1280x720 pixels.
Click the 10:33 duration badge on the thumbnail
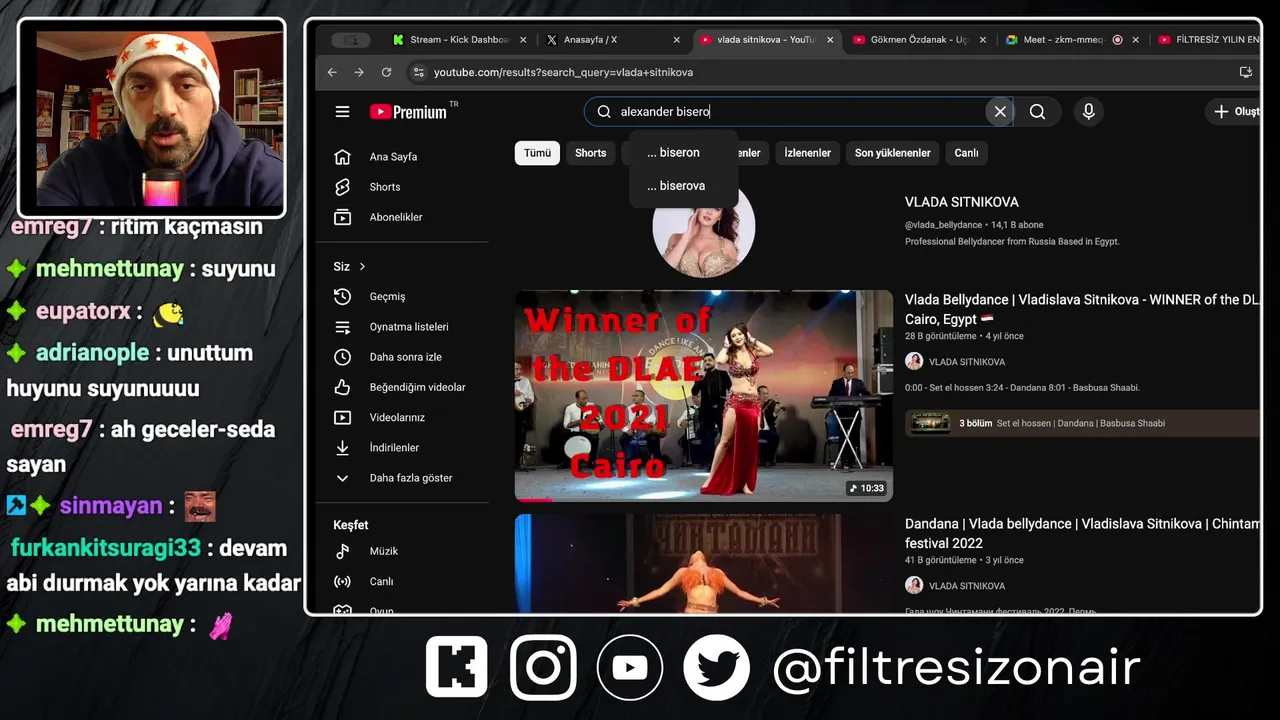pyautogui.click(x=866, y=488)
